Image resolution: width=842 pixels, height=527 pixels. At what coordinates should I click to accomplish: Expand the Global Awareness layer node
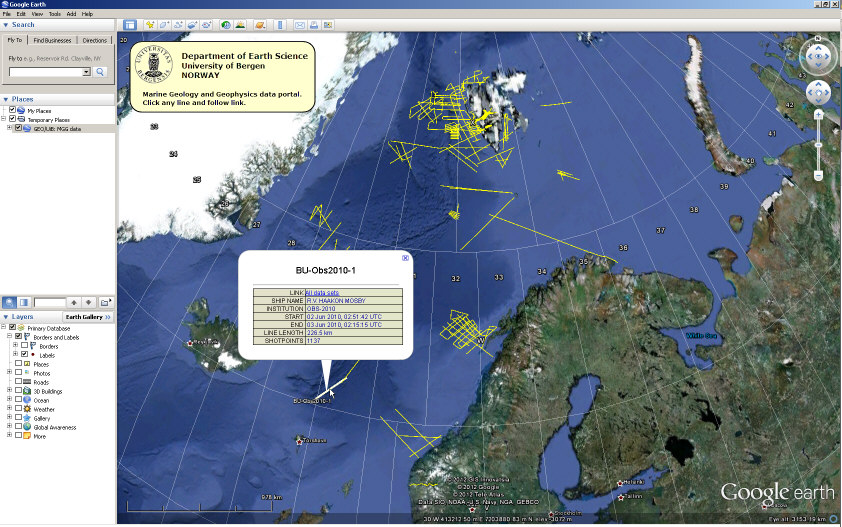click(9, 427)
